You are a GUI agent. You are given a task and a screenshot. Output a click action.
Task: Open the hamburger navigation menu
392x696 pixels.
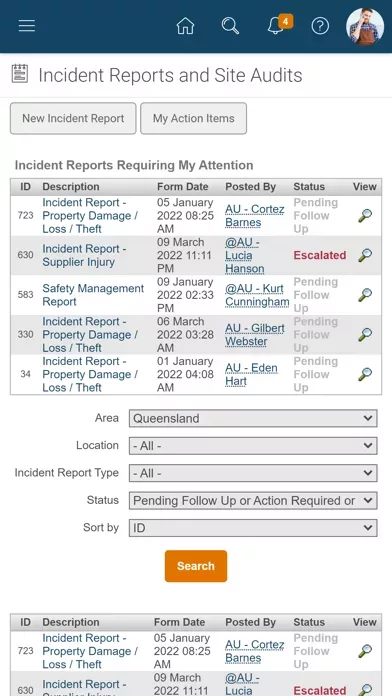pyautogui.click(x=27, y=26)
